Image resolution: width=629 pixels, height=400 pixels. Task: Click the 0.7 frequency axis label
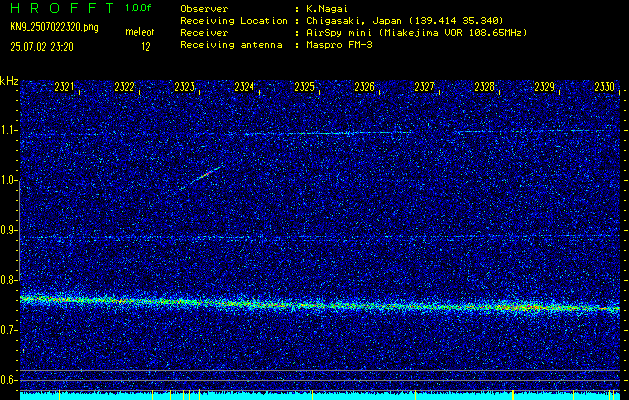[x=8, y=330]
